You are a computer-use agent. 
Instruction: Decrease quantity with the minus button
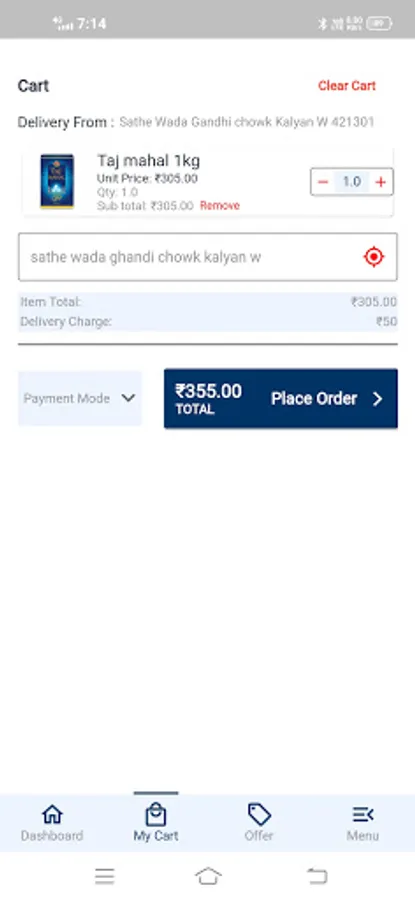[x=323, y=182]
